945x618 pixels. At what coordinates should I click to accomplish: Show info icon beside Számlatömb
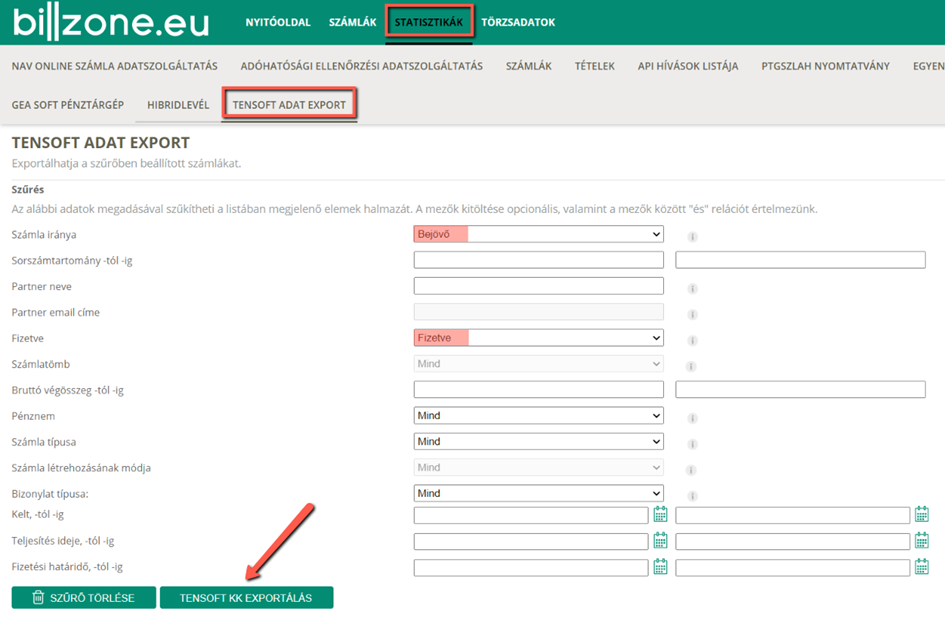coord(691,366)
